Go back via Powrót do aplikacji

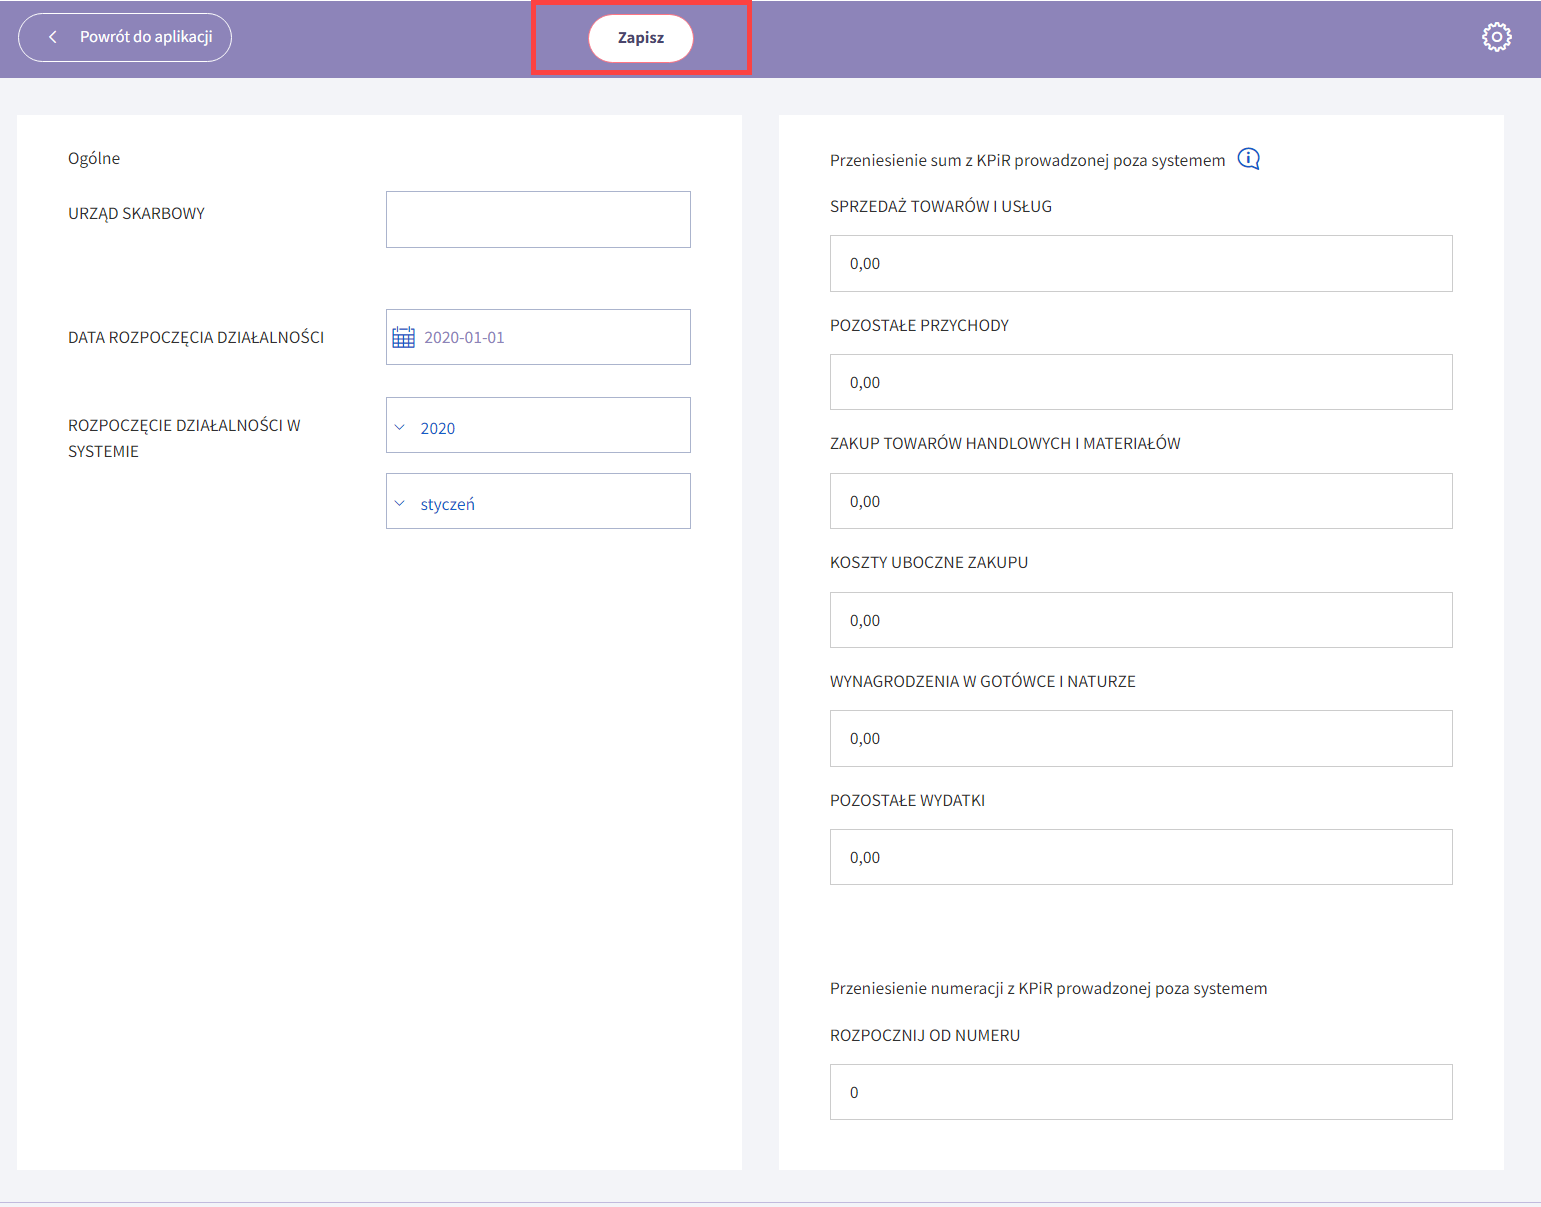click(x=125, y=37)
